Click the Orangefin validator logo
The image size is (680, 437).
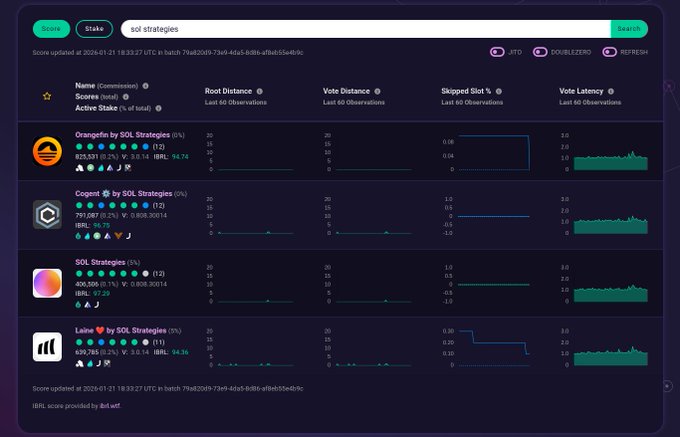pyautogui.click(x=47, y=151)
